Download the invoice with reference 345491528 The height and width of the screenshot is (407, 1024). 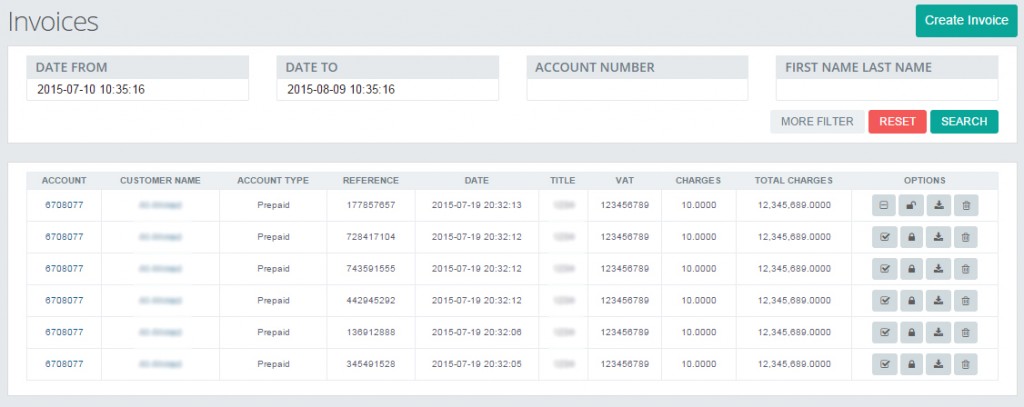click(x=938, y=364)
